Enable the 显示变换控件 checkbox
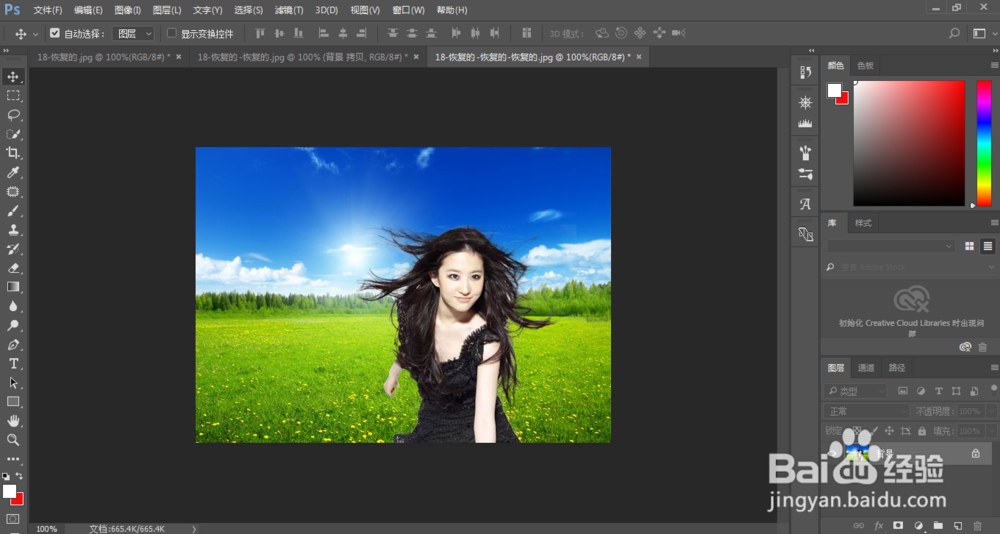The image size is (1000, 534). point(172,33)
